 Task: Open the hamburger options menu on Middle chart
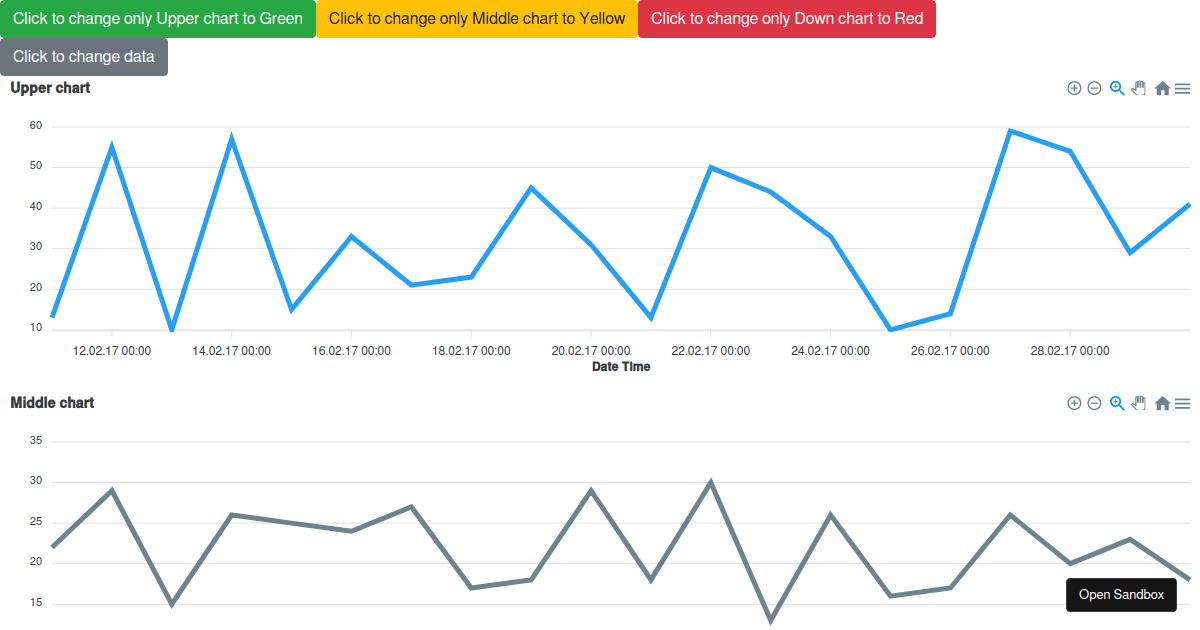pos(1183,403)
